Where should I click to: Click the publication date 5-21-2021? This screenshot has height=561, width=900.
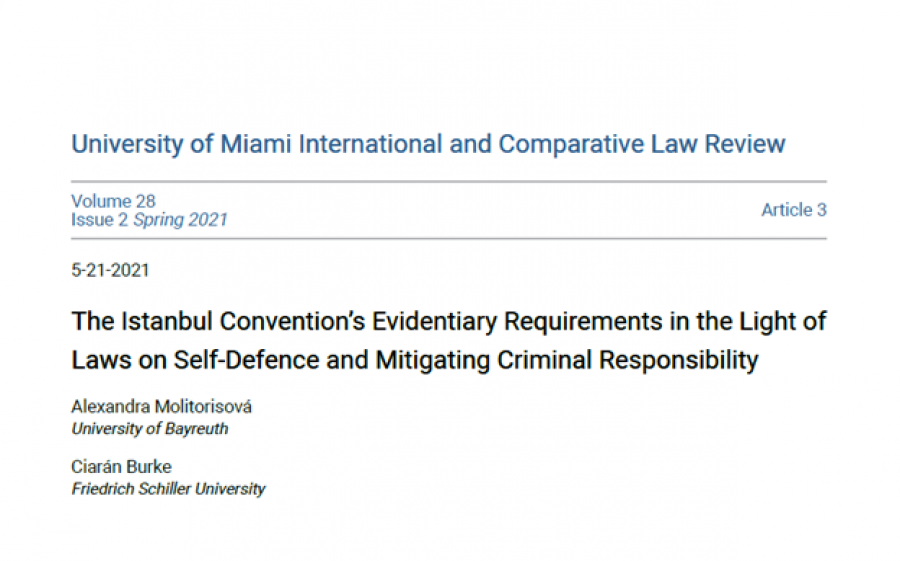pos(111,270)
